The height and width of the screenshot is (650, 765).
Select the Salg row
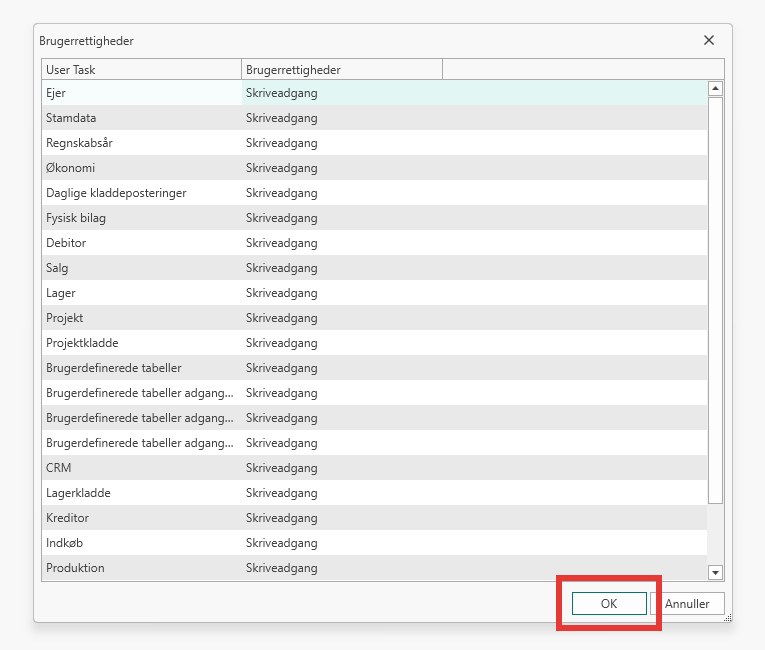pyautogui.click(x=374, y=268)
